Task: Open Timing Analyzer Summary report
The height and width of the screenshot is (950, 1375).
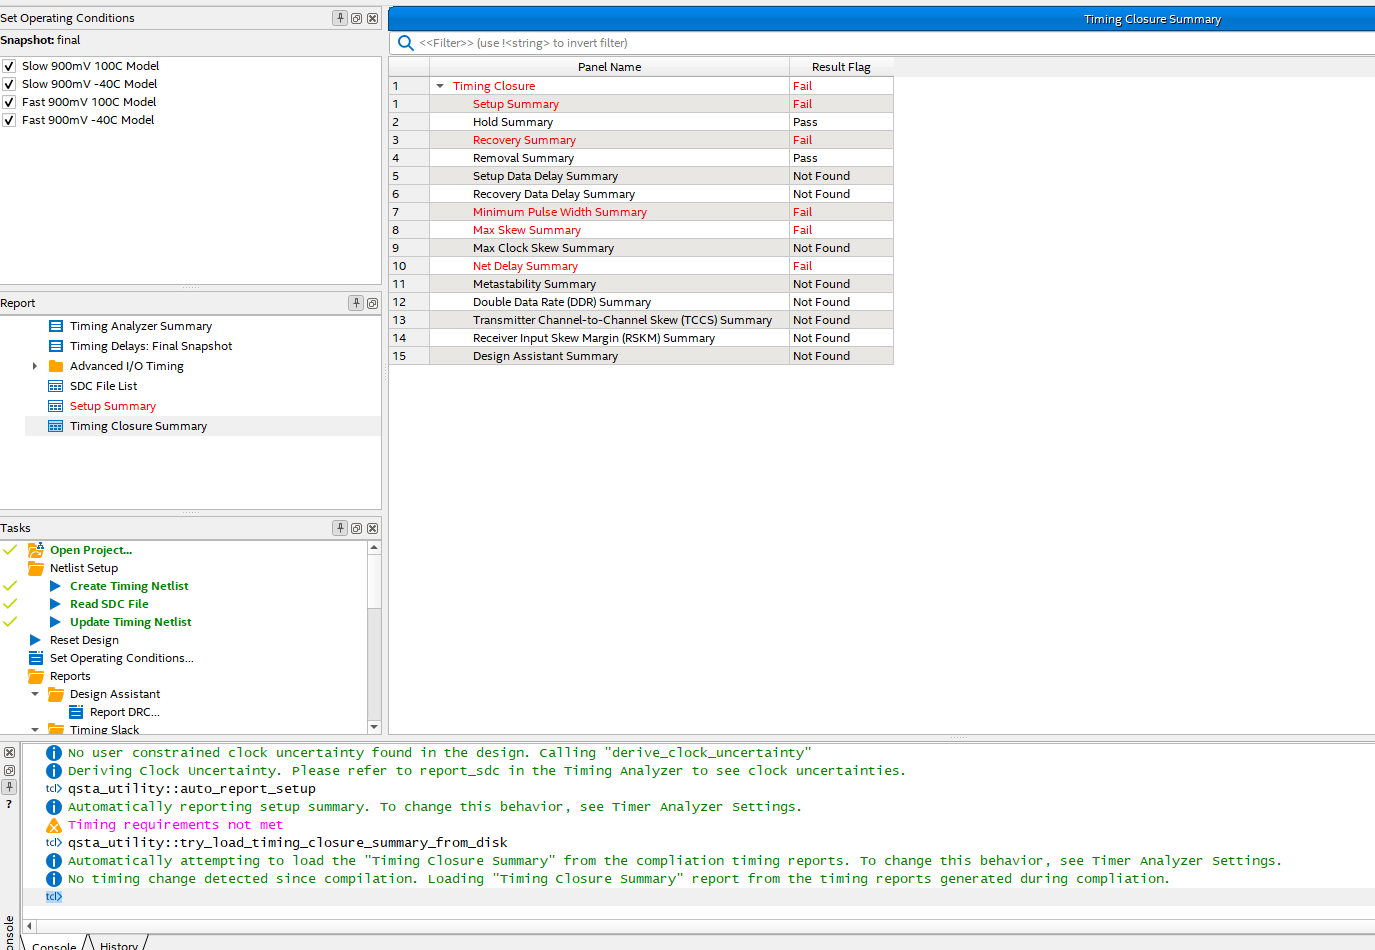Action: pyautogui.click(x=141, y=326)
